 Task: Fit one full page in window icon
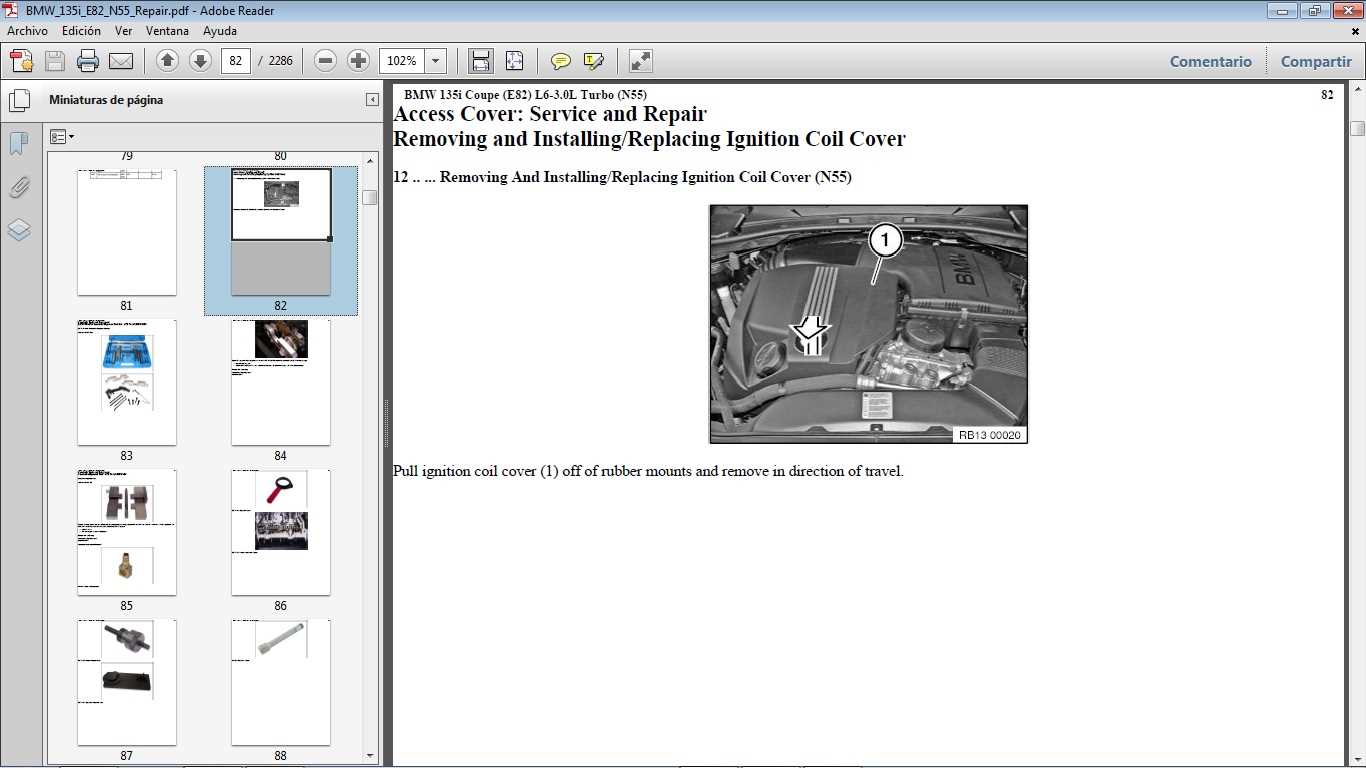tap(514, 61)
